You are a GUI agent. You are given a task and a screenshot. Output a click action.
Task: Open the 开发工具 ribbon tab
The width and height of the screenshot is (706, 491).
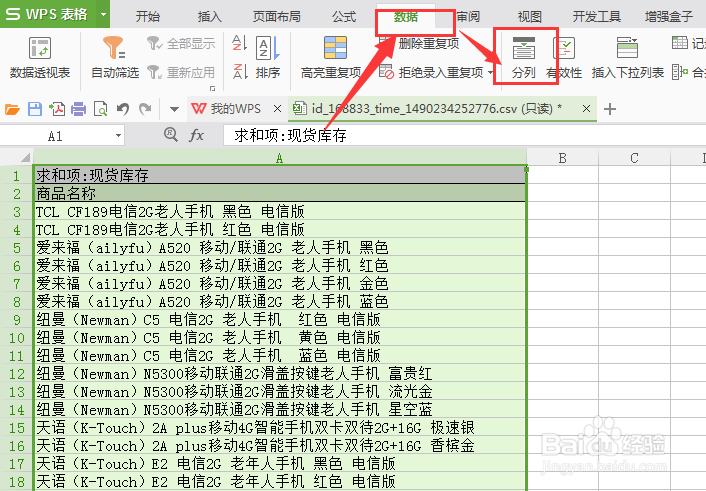coord(597,17)
